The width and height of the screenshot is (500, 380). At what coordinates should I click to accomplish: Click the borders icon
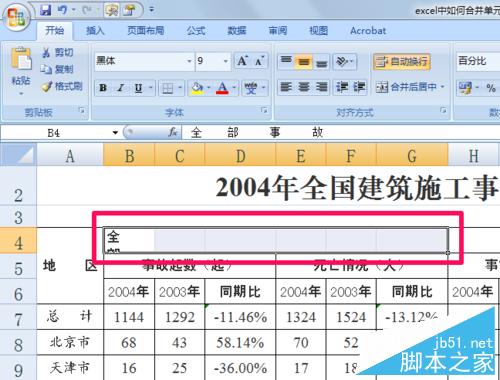click(167, 88)
